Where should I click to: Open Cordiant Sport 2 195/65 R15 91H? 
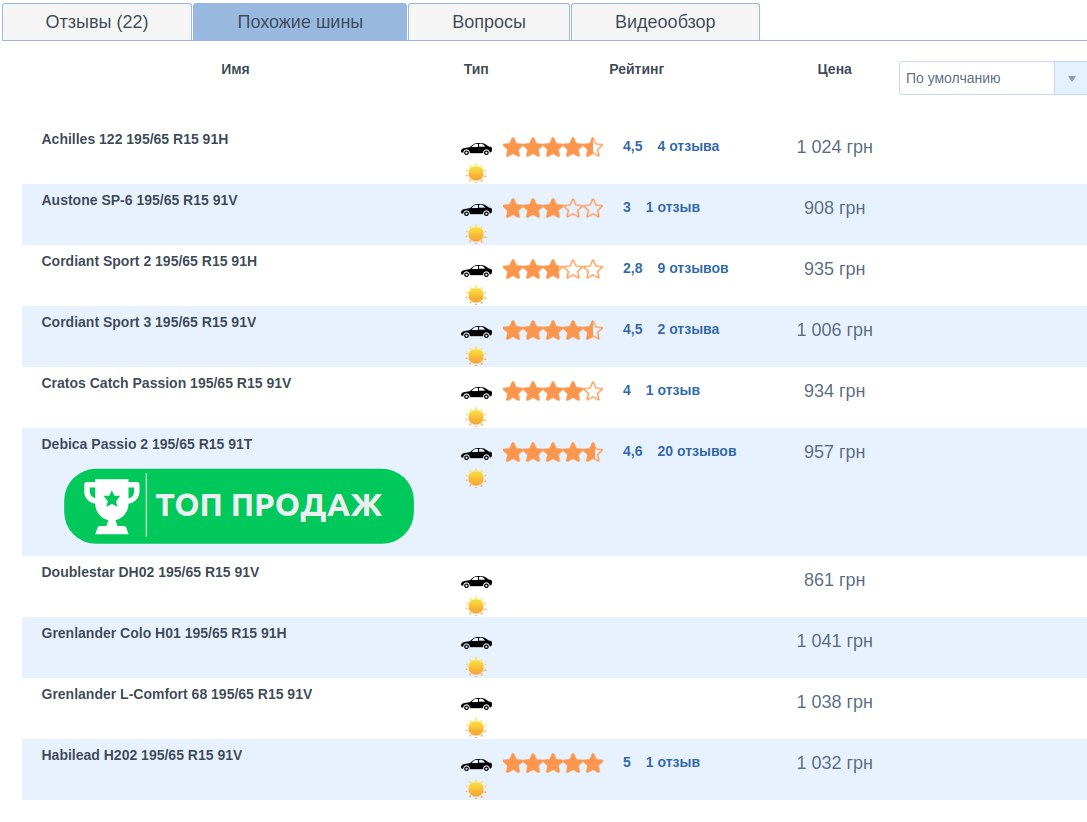(x=149, y=261)
